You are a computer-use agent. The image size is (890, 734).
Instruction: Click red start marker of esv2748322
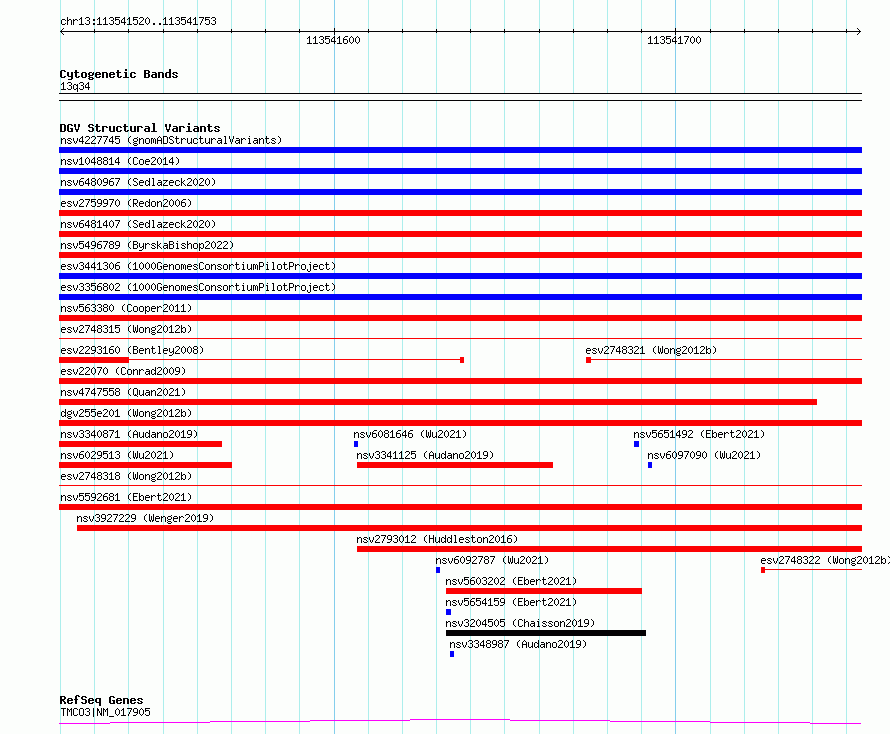(763, 570)
